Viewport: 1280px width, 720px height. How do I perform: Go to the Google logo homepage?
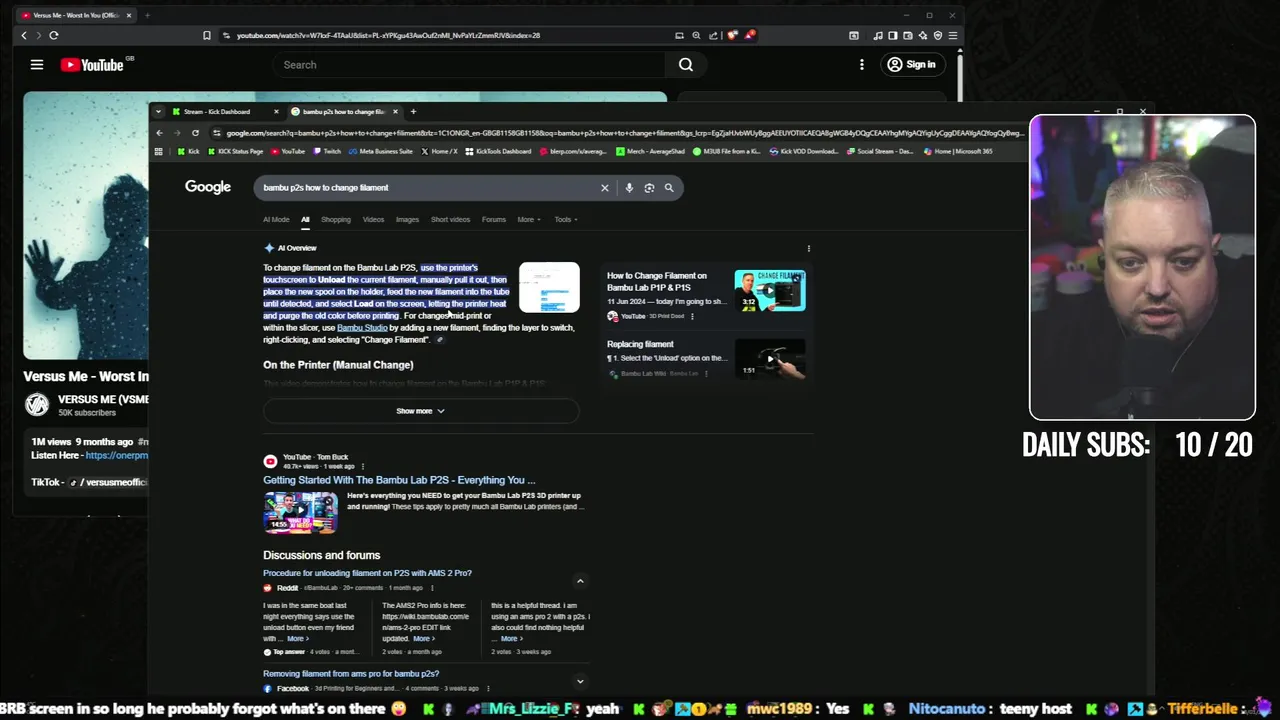click(208, 187)
